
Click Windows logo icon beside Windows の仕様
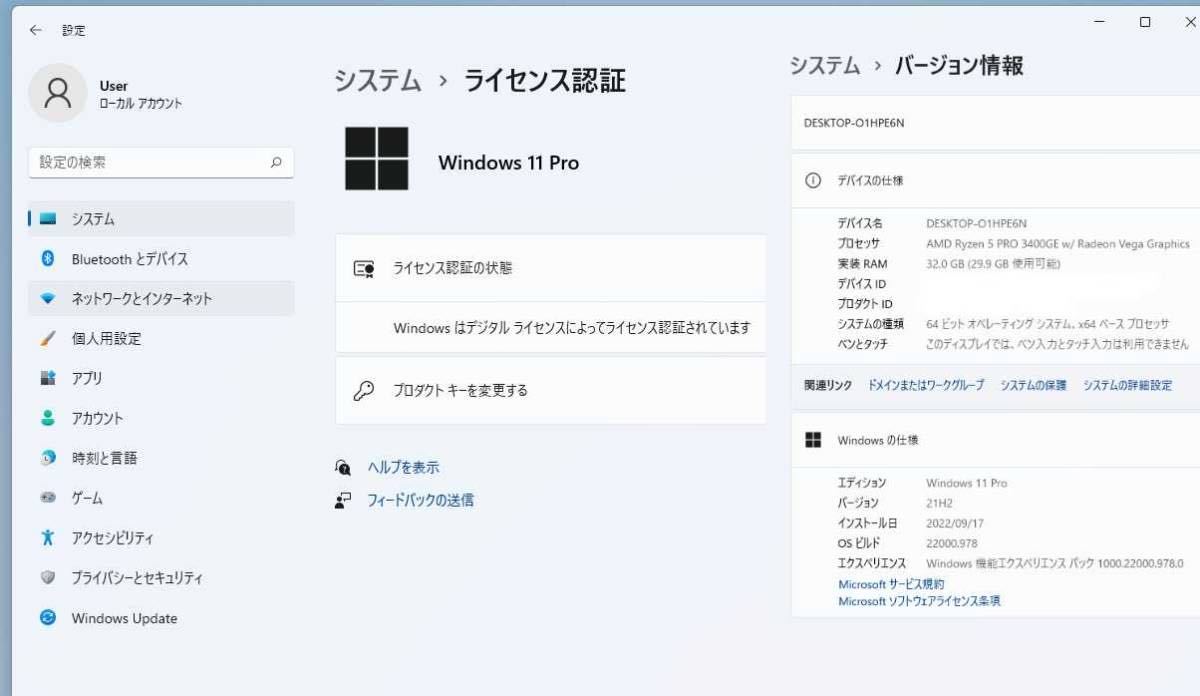(x=814, y=440)
